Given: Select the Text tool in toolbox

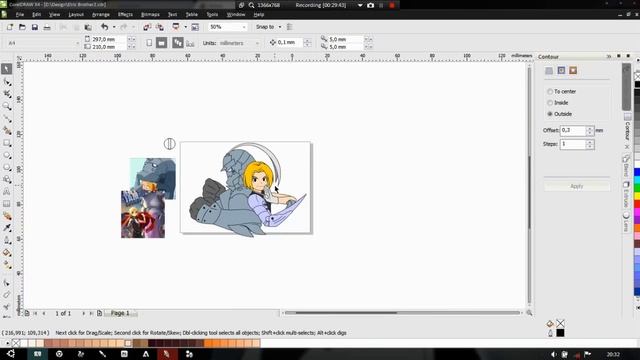Looking at the screenshot, I should [7, 192].
